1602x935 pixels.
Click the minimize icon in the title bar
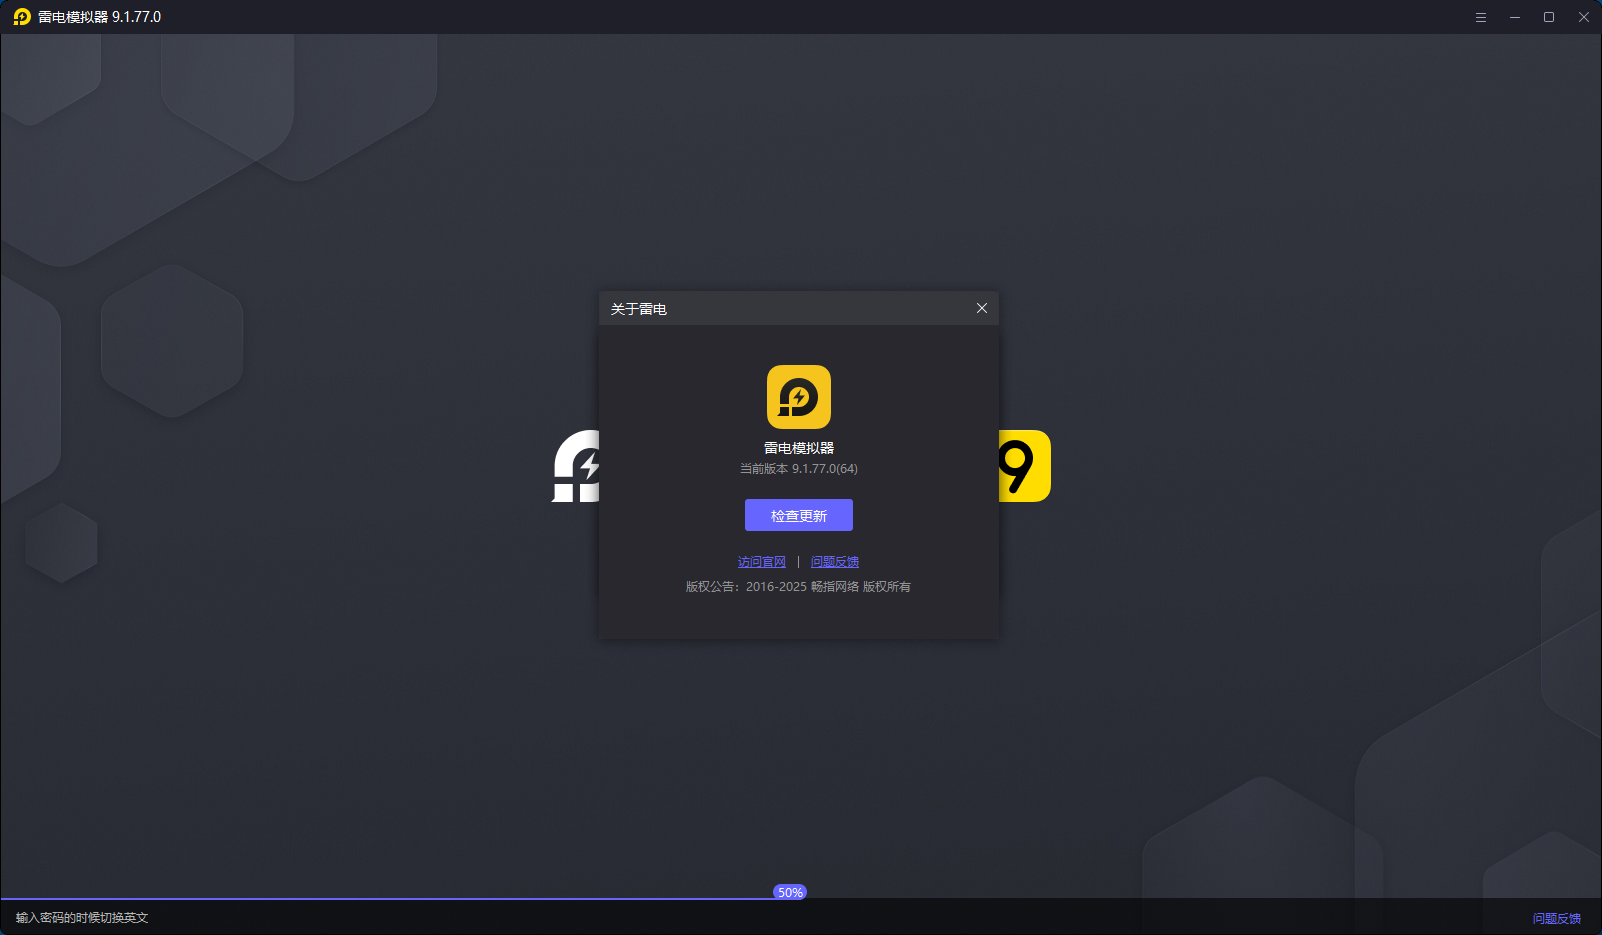(1515, 17)
